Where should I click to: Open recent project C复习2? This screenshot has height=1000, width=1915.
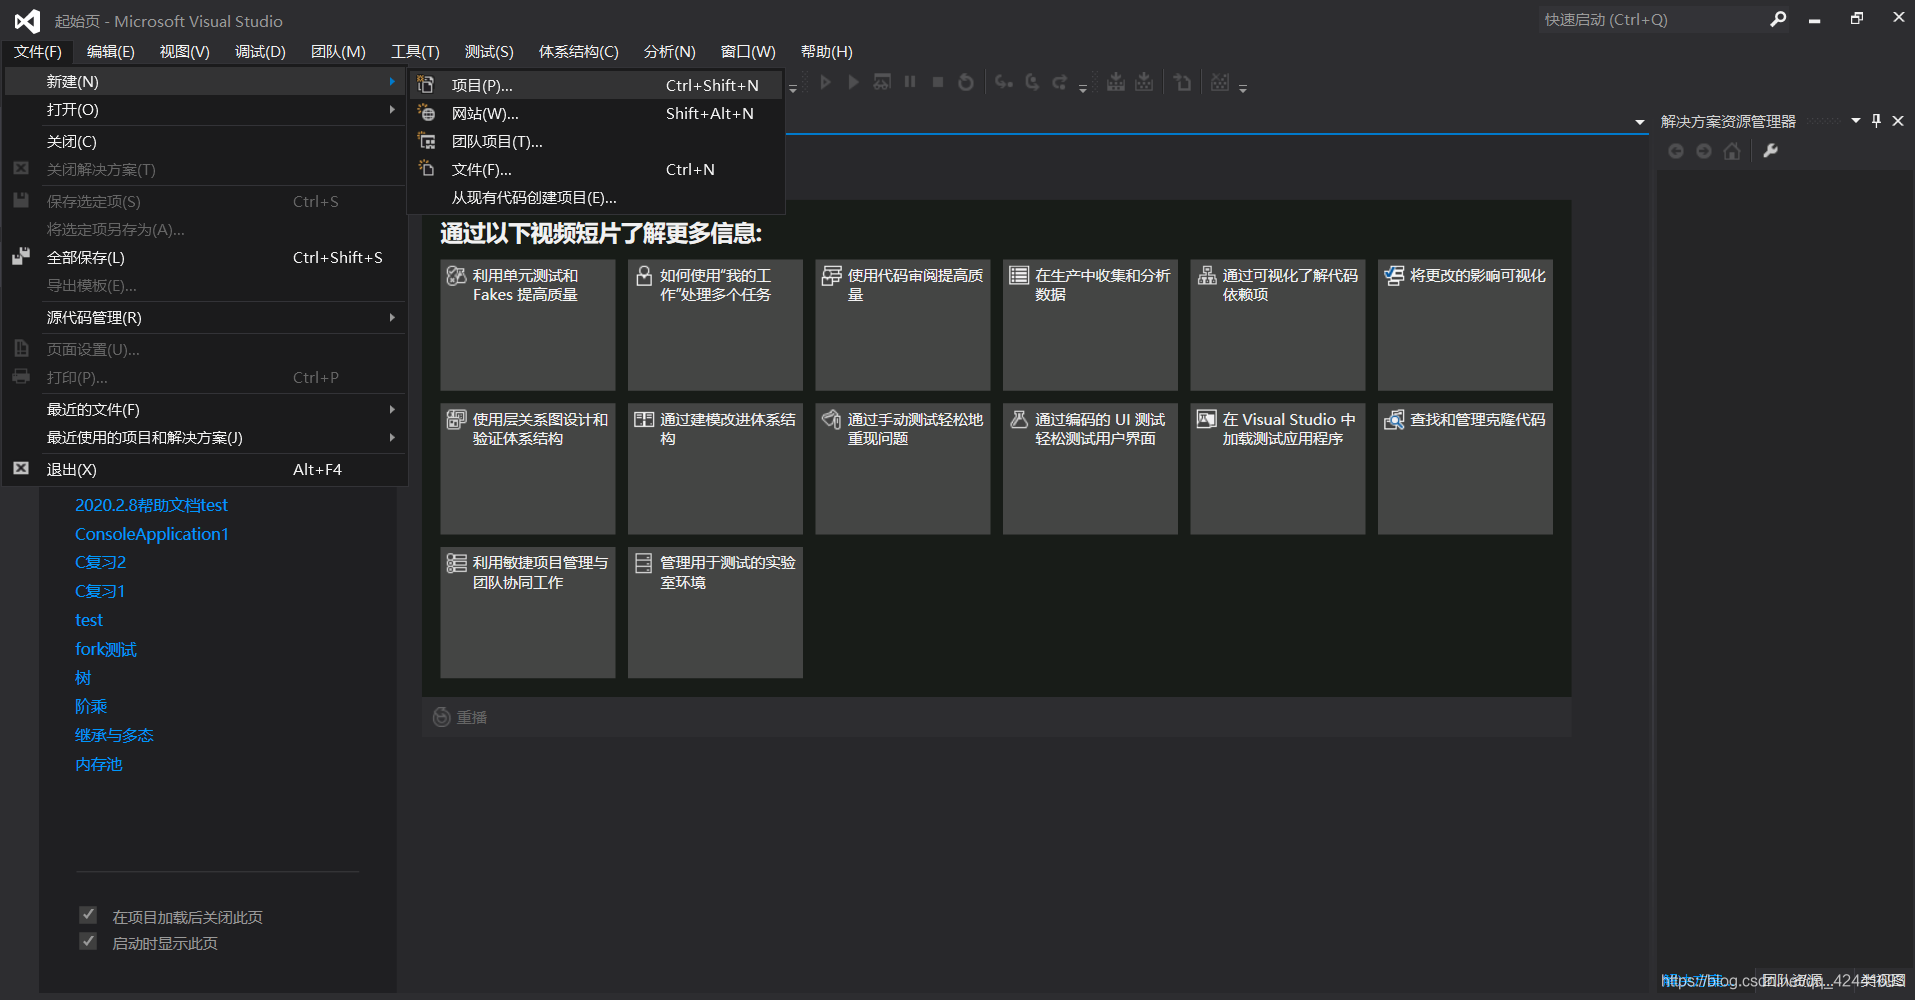coord(100,562)
